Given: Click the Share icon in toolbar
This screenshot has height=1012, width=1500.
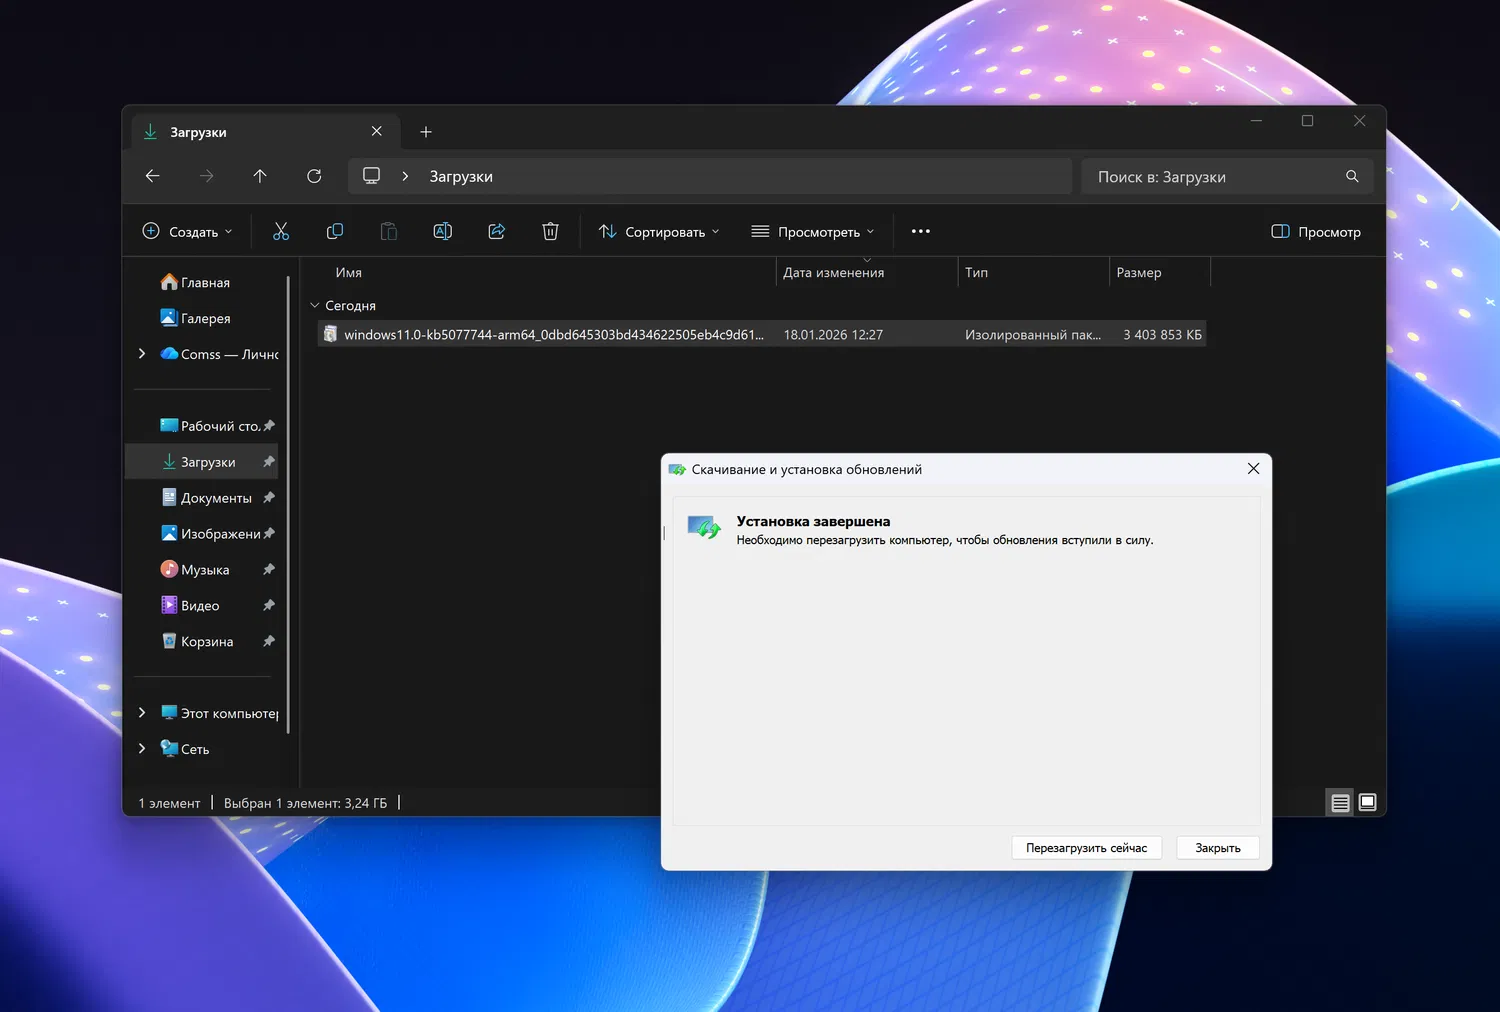Looking at the screenshot, I should 496,231.
